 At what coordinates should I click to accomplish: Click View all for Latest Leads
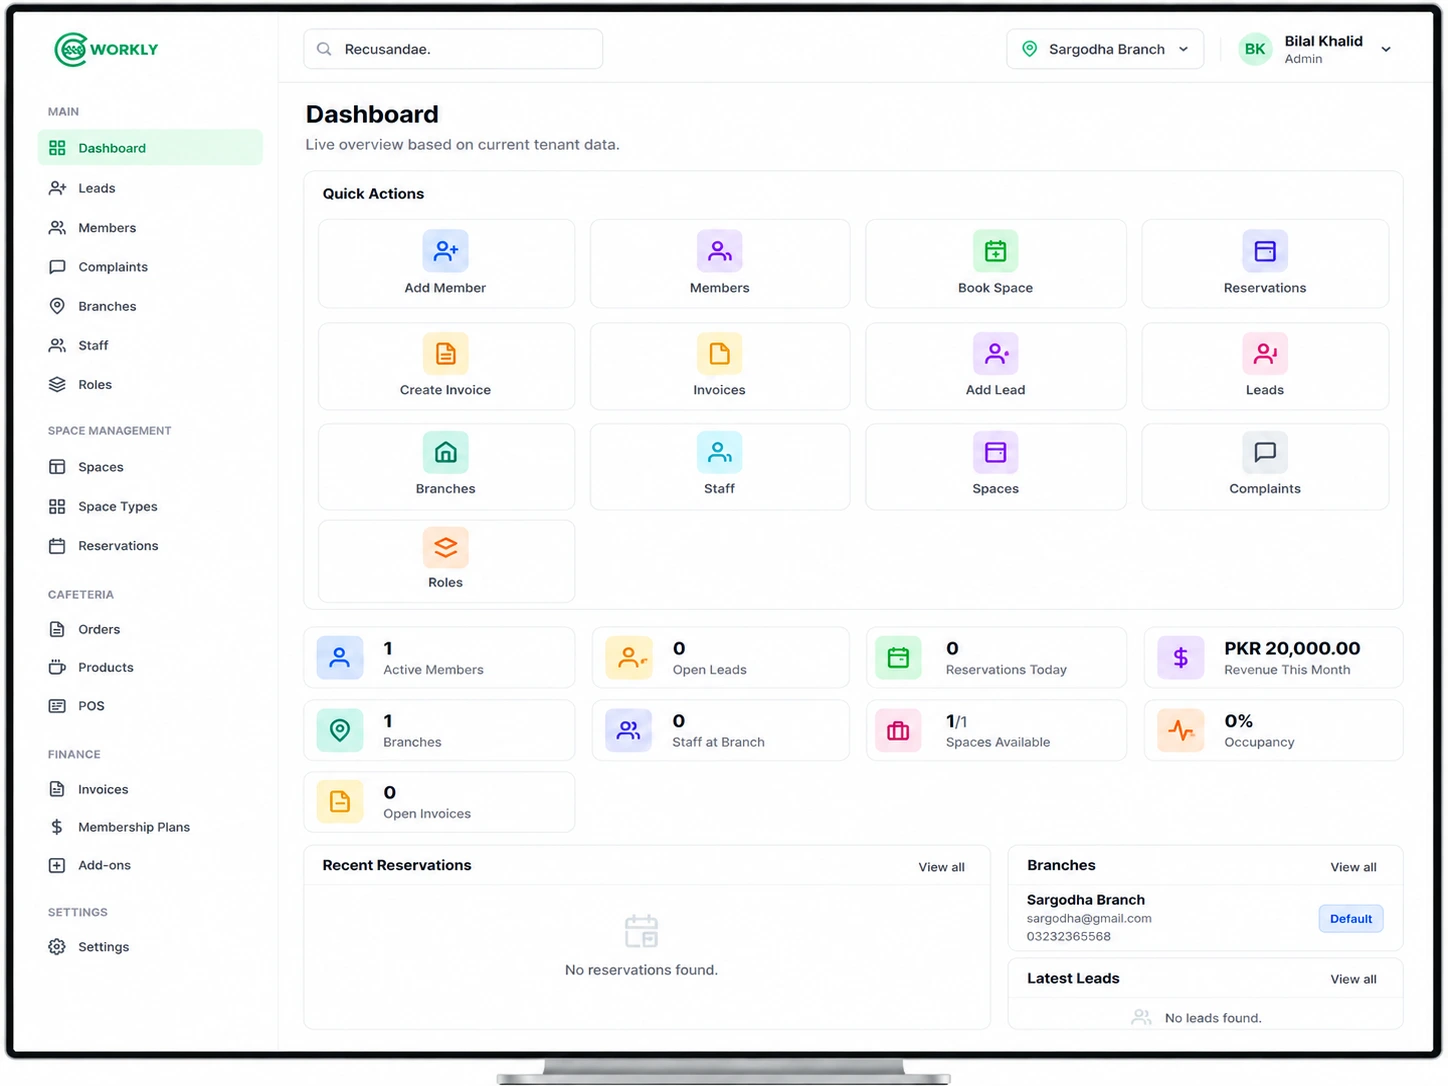click(x=1353, y=979)
